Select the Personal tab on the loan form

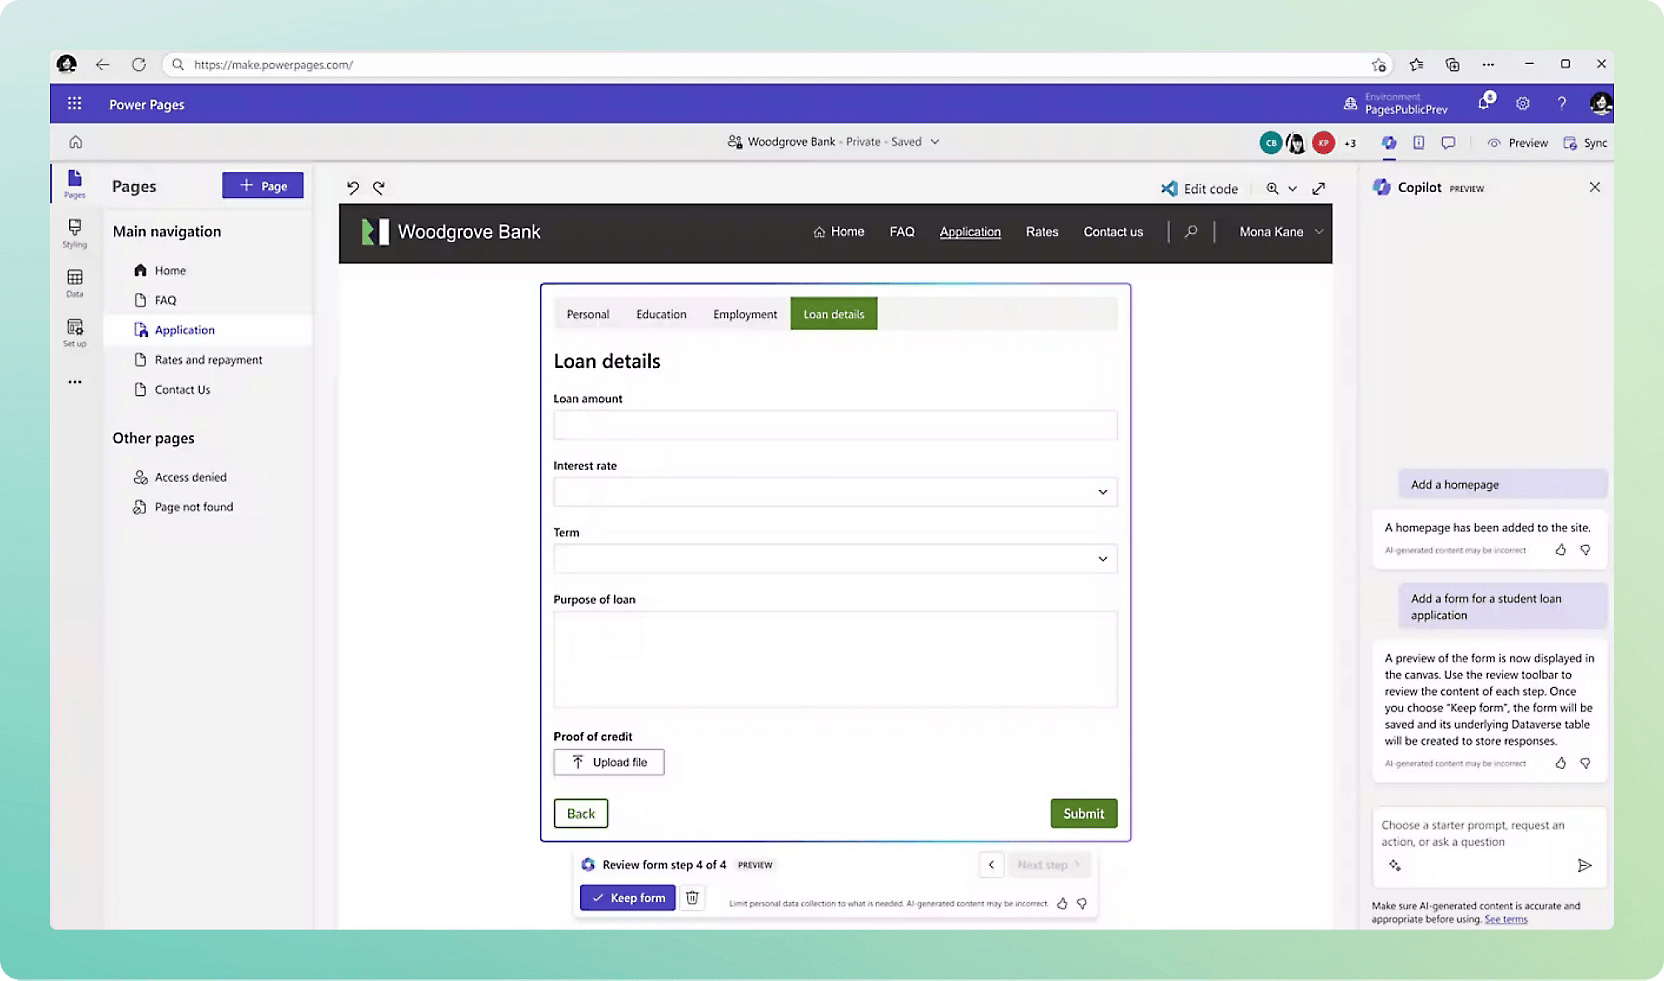point(588,313)
